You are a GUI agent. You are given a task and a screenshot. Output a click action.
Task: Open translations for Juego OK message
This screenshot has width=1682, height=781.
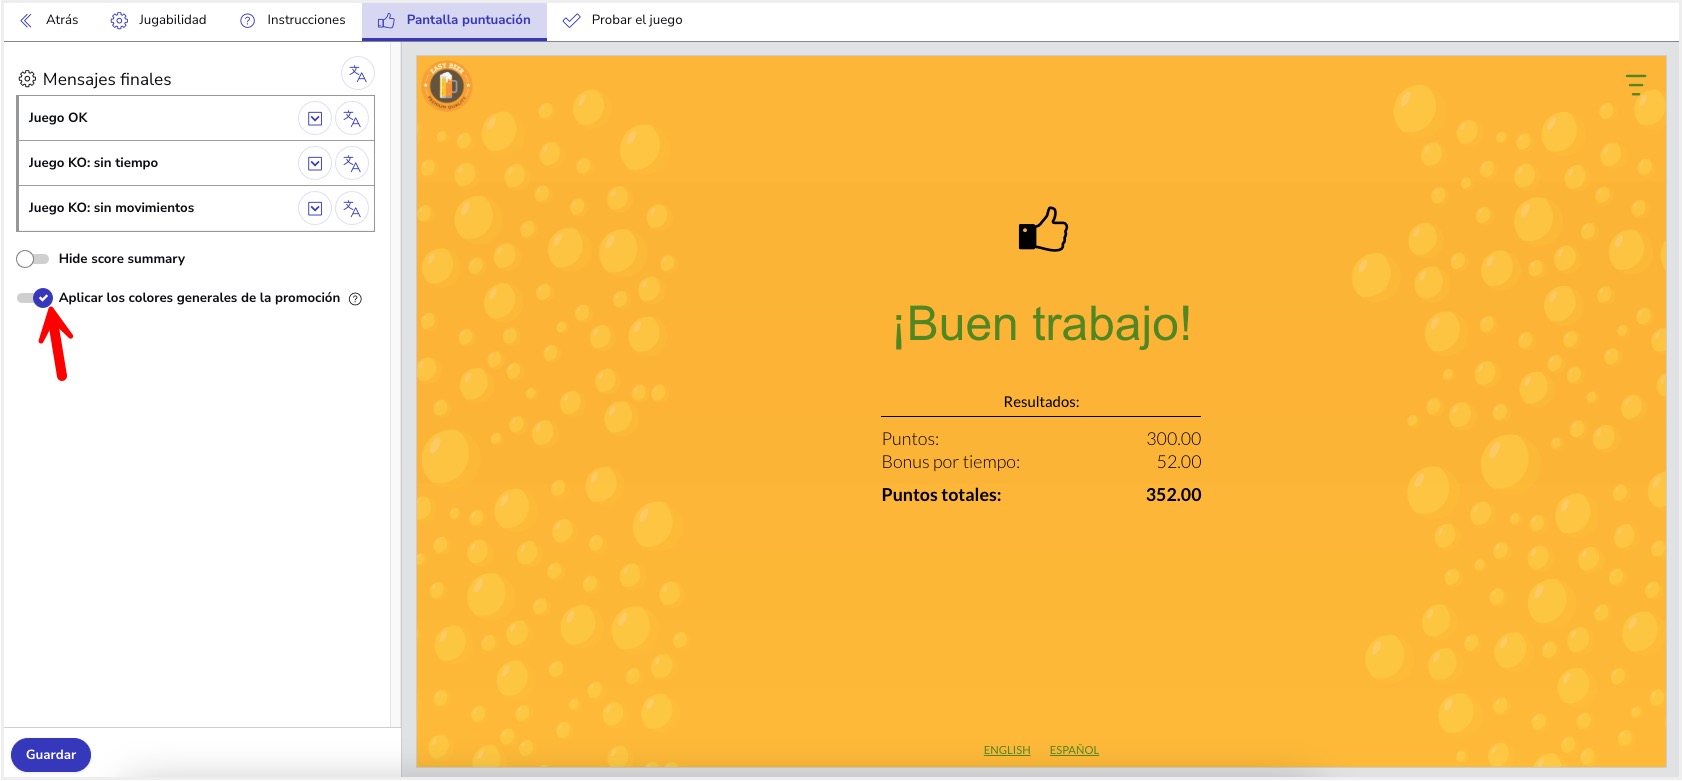[x=351, y=119]
